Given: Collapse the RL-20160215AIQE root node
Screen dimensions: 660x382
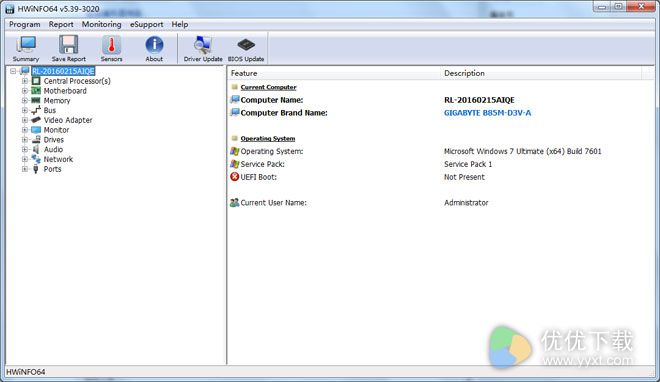Looking at the screenshot, I should (x=13, y=71).
